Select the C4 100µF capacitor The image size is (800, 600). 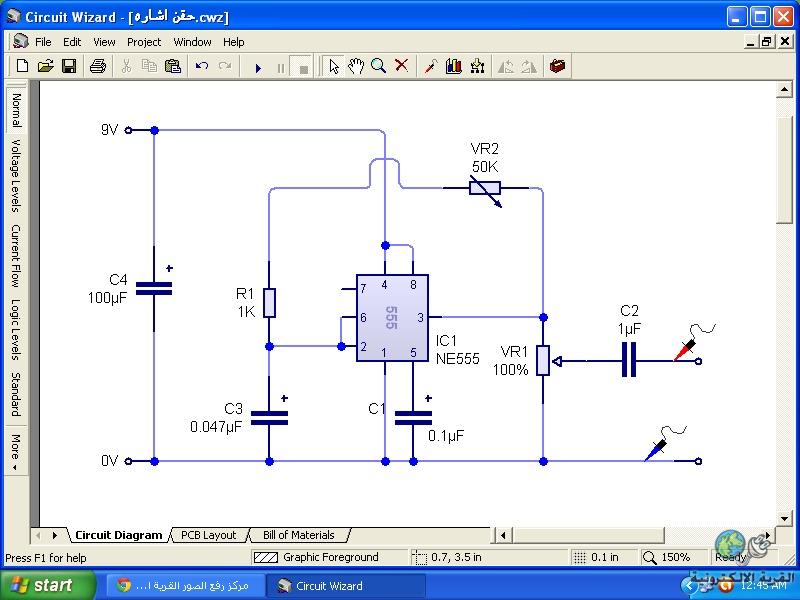click(x=154, y=289)
